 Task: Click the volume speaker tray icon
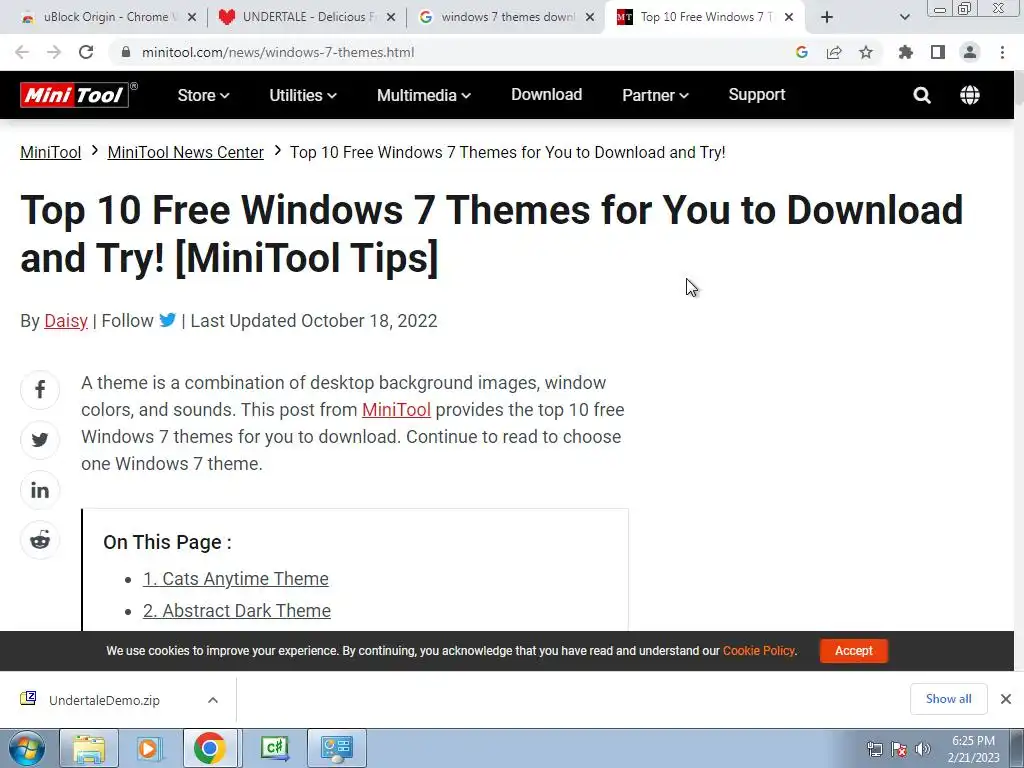click(922, 749)
